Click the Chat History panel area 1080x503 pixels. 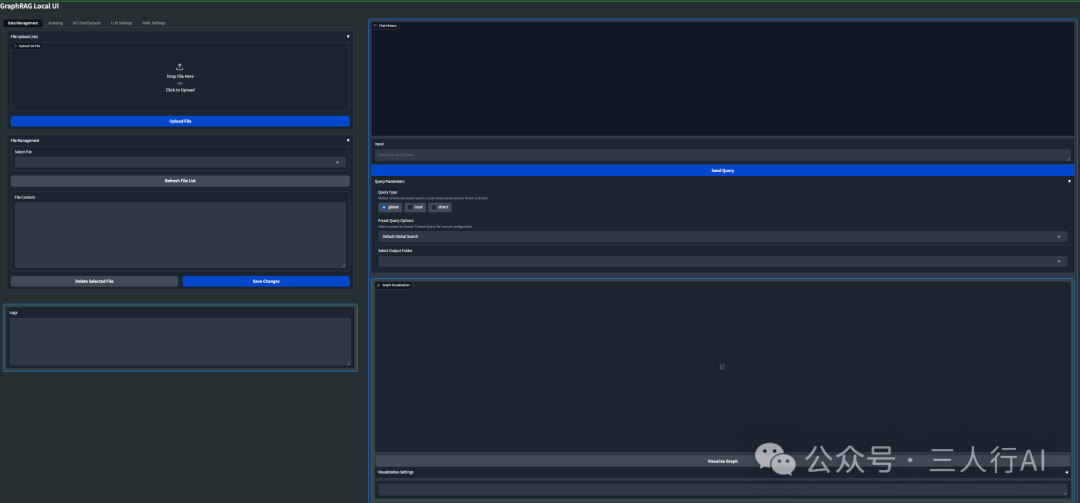click(723, 79)
